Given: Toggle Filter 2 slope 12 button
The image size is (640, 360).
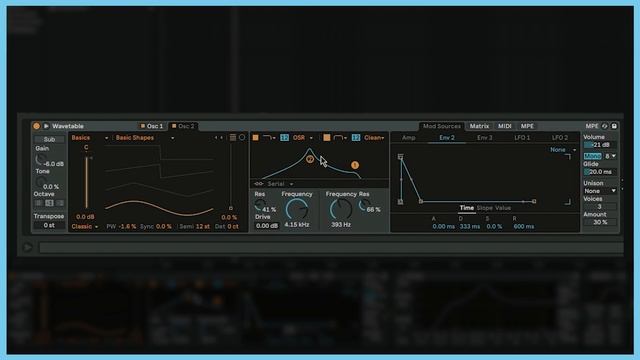Looking at the screenshot, I should [356, 138].
